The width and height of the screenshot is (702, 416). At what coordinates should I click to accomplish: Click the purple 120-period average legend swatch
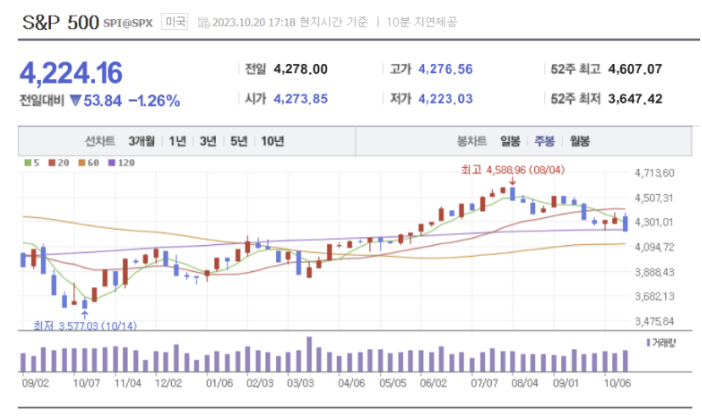tap(111, 163)
